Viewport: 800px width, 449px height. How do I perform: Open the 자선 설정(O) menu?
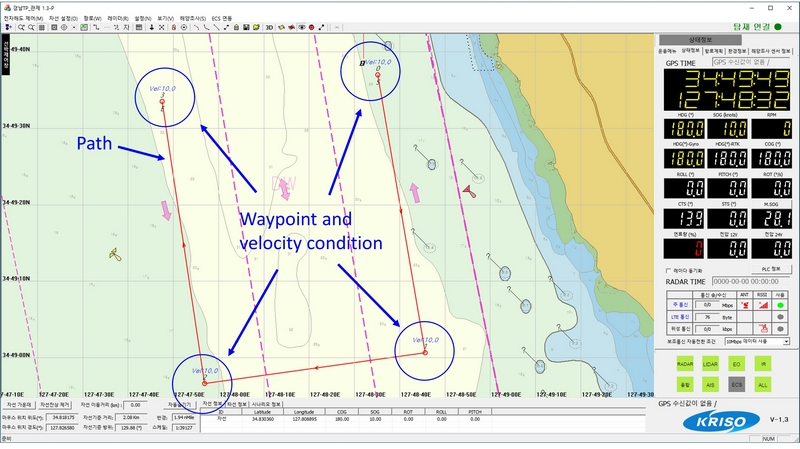63,18
